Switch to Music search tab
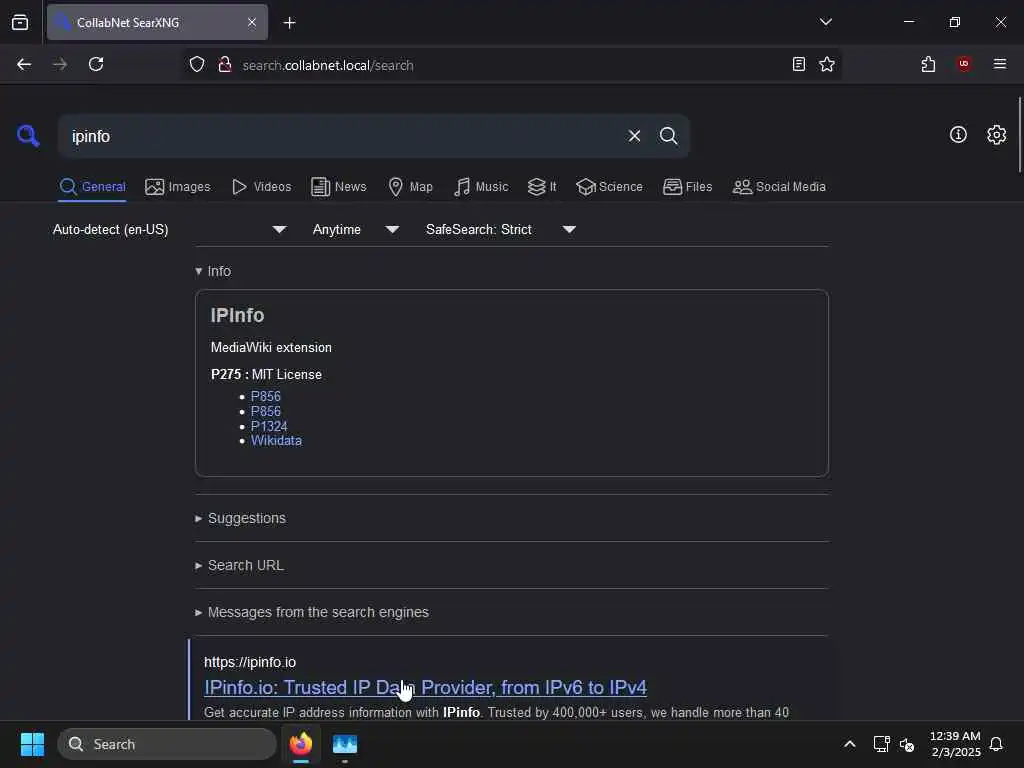This screenshot has height=768, width=1024. (x=481, y=187)
